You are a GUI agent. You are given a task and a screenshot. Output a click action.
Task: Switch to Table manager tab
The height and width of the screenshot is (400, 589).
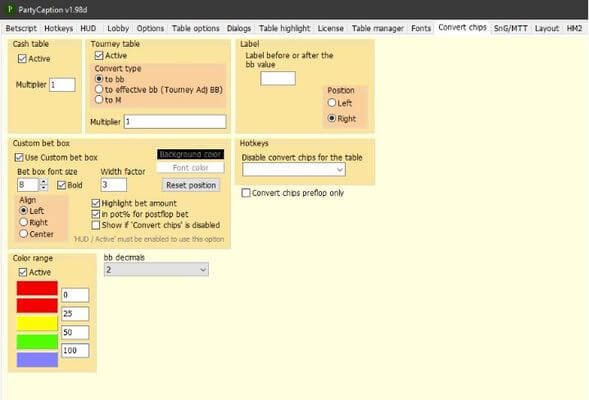click(378, 29)
